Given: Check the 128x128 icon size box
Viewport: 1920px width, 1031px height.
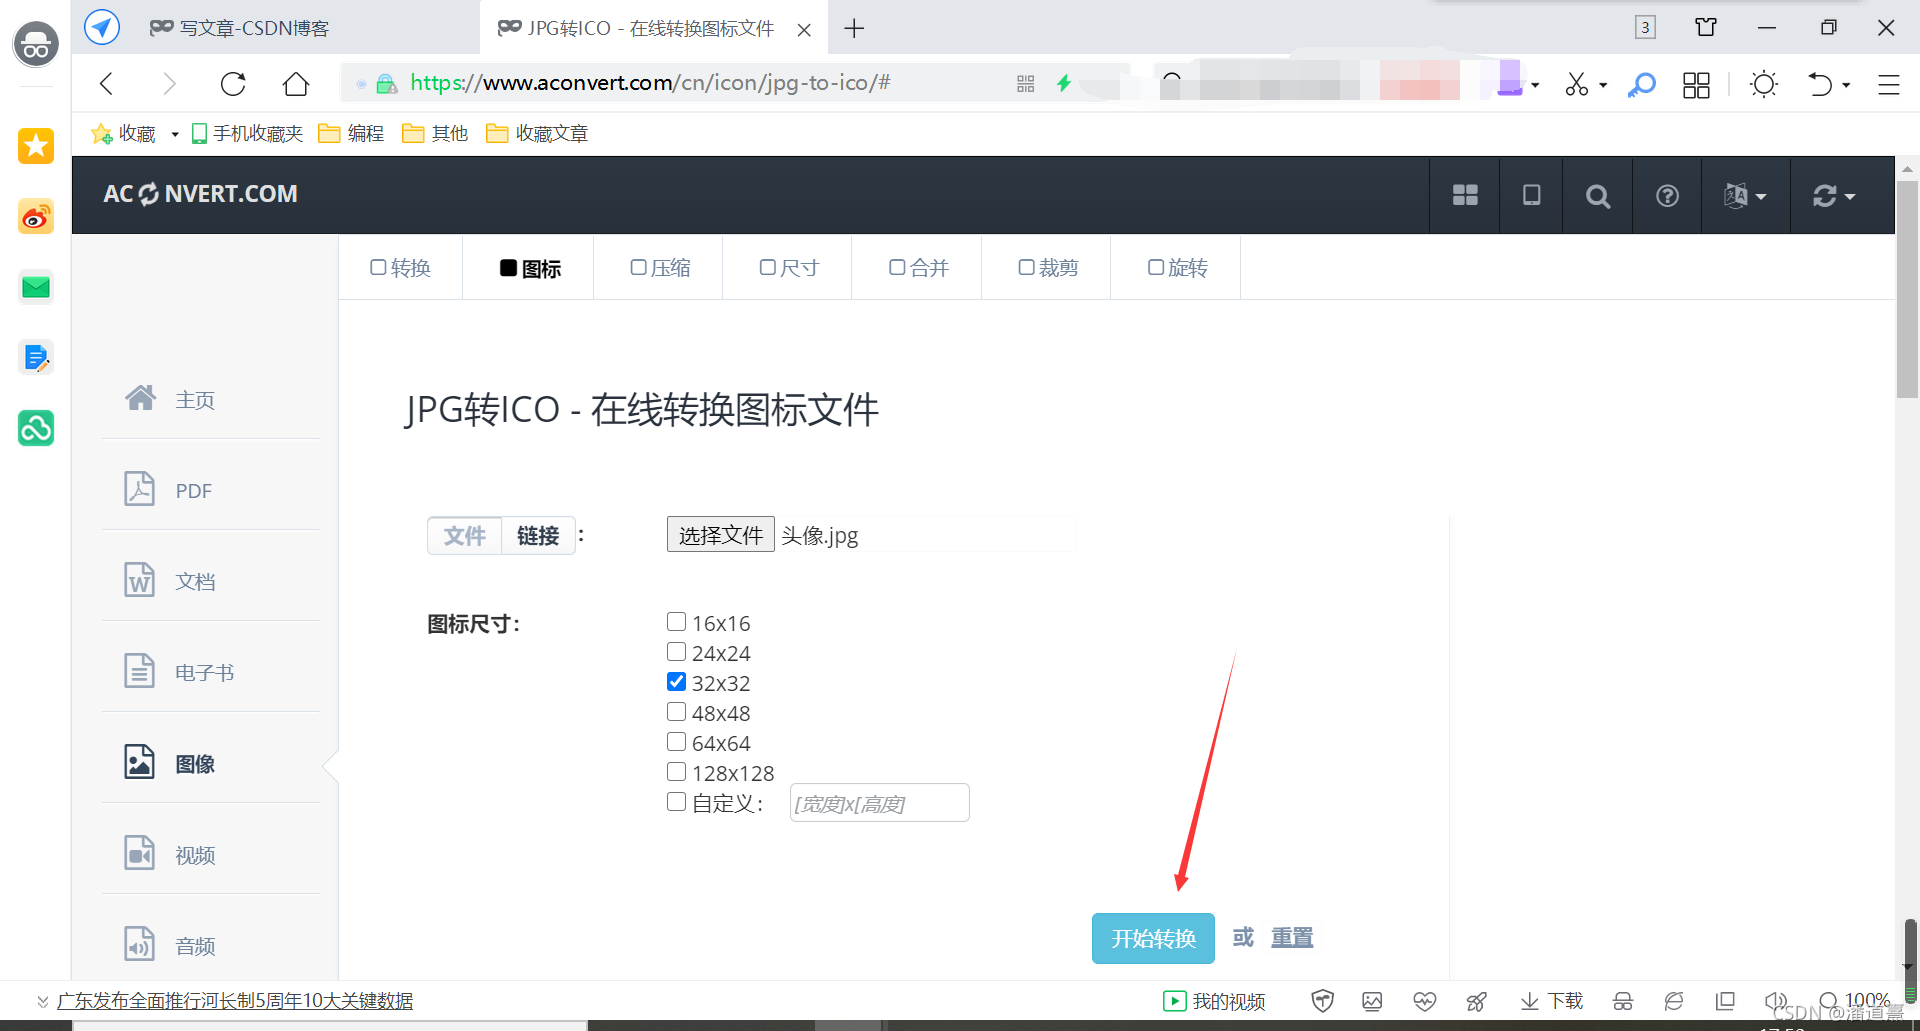Looking at the screenshot, I should pos(676,772).
